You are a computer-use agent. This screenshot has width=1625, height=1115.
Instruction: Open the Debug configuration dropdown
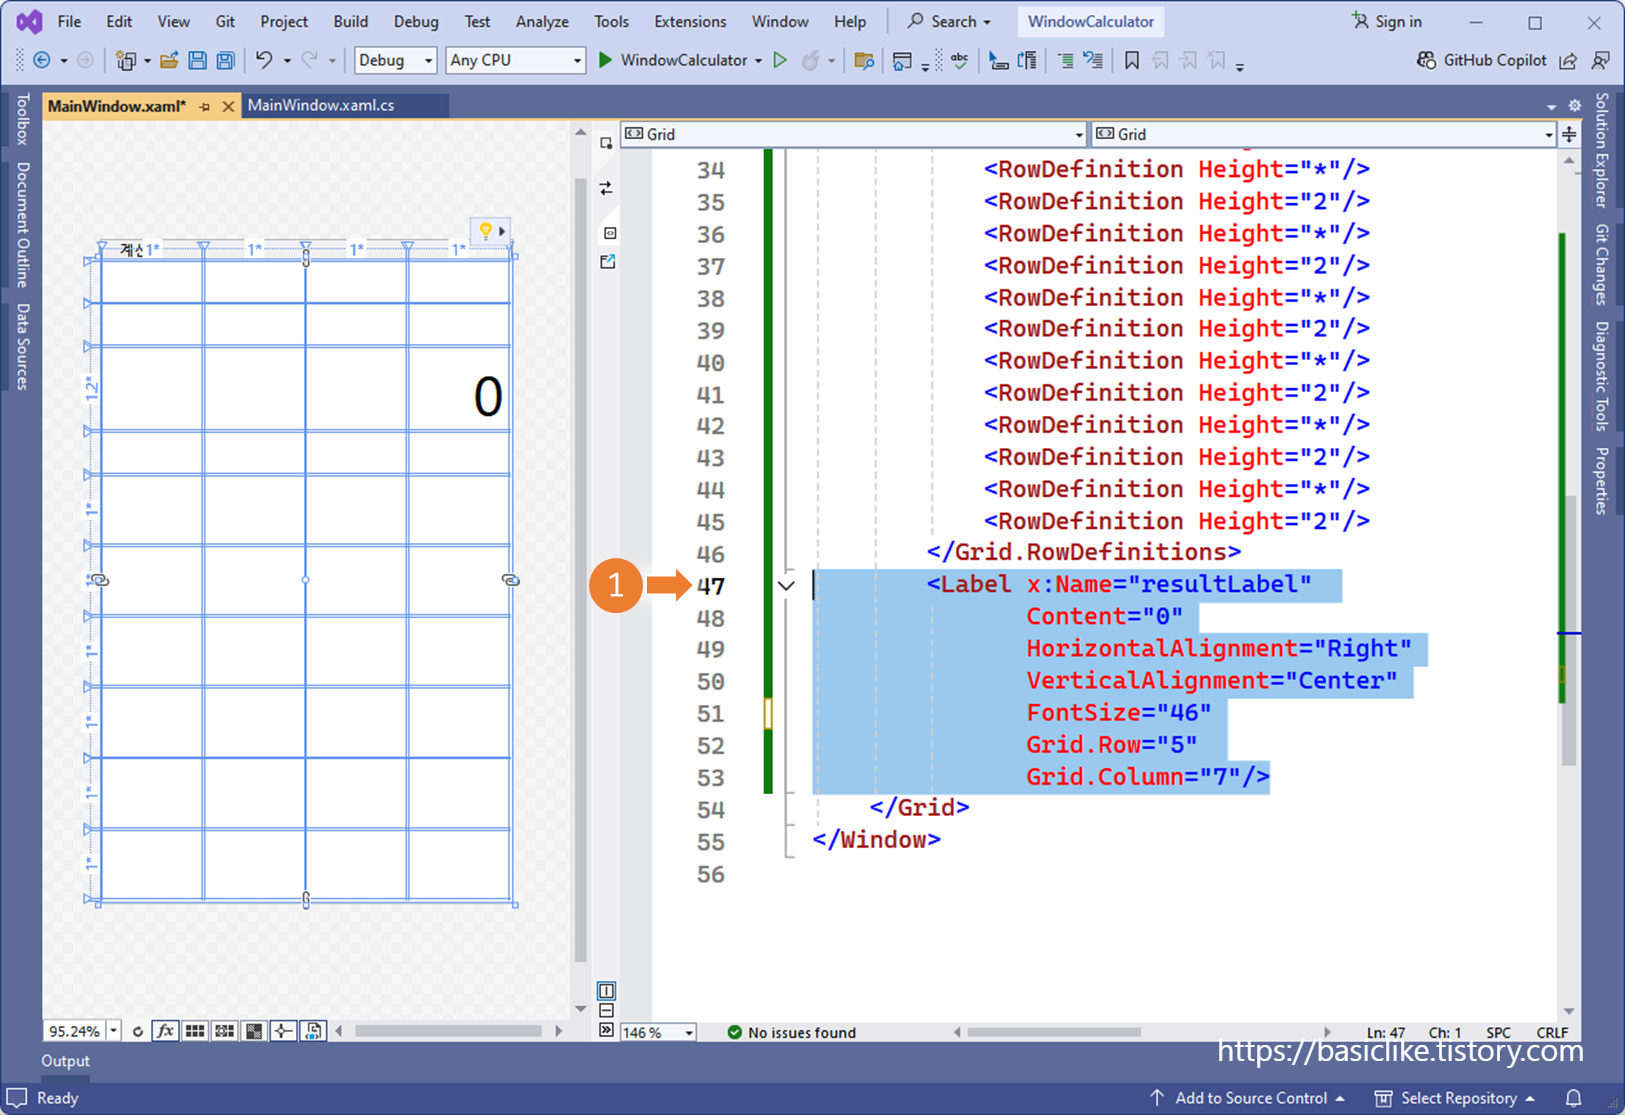[396, 60]
